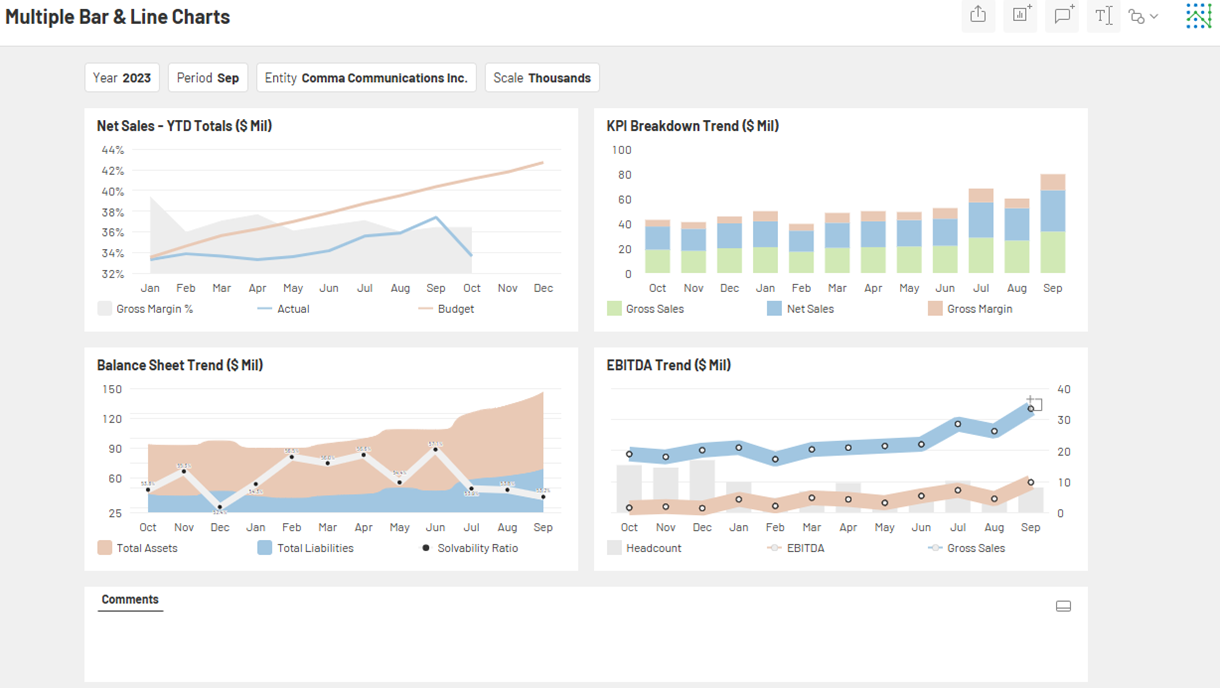
Task: Toggle the Budget legend series
Action: click(446, 309)
